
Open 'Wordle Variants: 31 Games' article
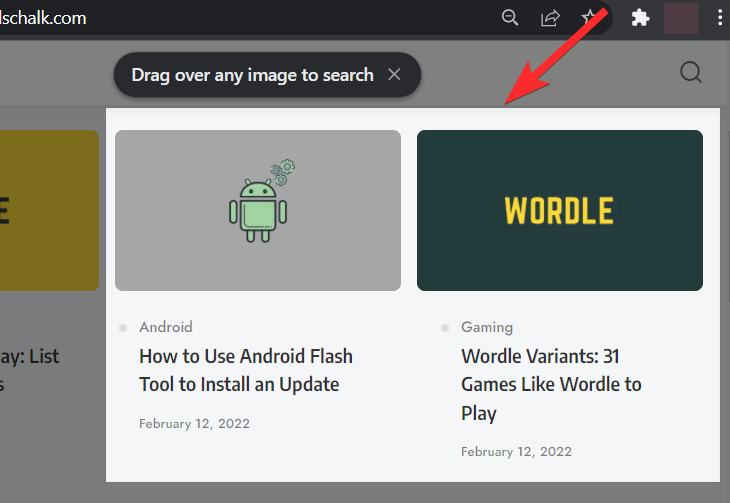[551, 384]
